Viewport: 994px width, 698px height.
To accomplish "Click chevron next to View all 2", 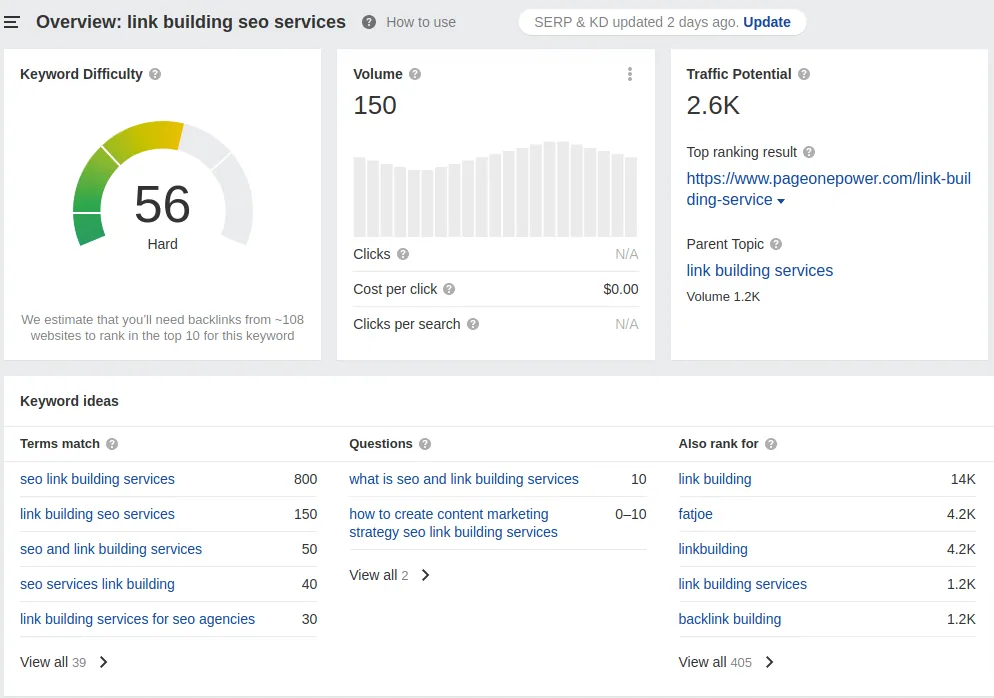I will tap(425, 575).
